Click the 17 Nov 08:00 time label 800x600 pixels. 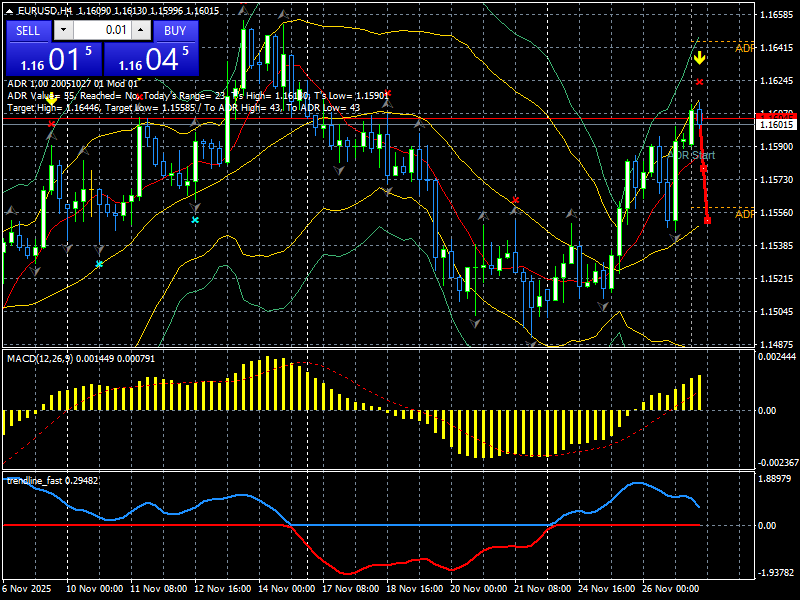point(351,588)
